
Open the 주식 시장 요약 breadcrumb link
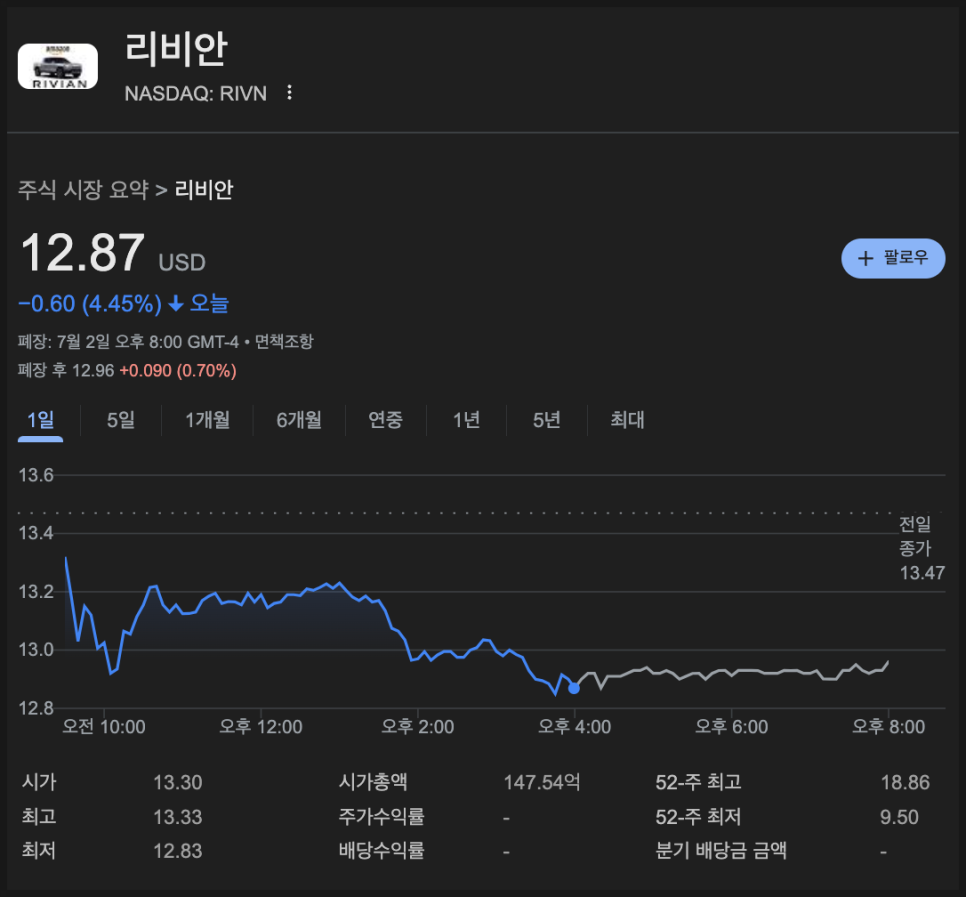point(83,190)
